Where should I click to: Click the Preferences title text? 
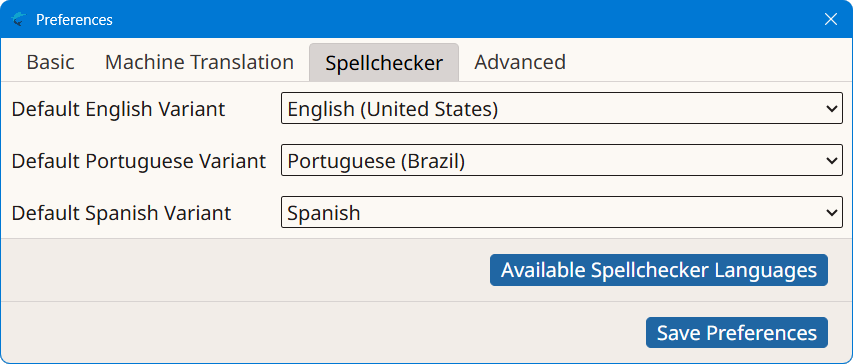(74, 20)
